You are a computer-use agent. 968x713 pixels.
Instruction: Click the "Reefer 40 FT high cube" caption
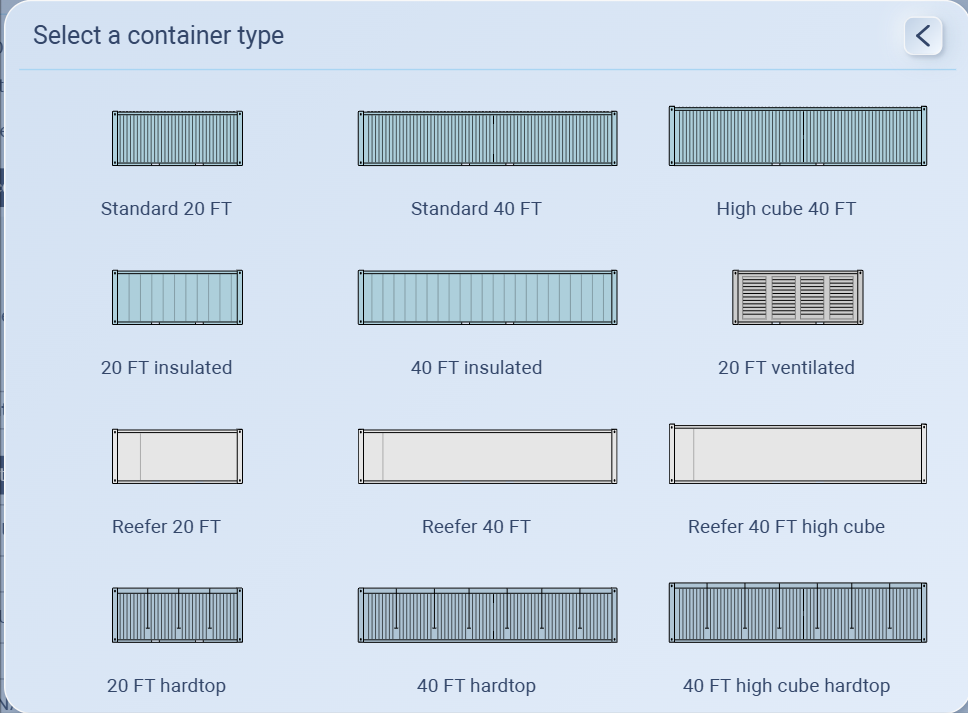(x=786, y=527)
